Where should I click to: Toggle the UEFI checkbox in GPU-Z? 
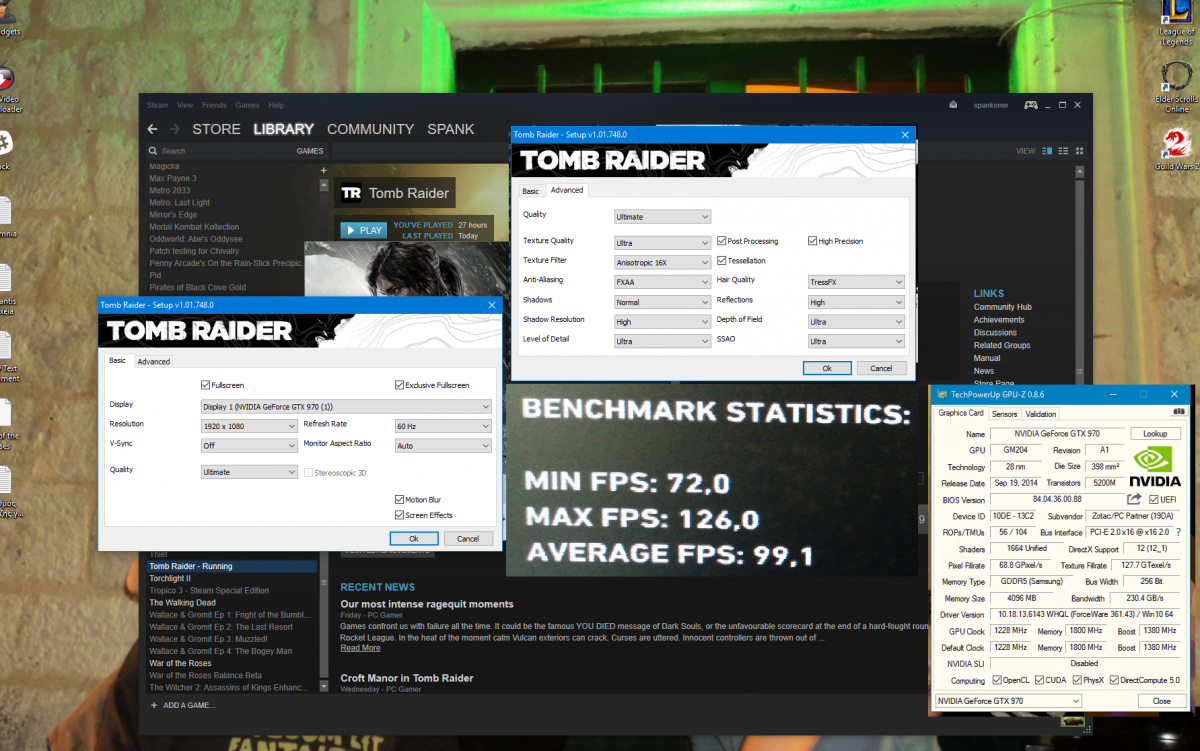pyautogui.click(x=1155, y=499)
